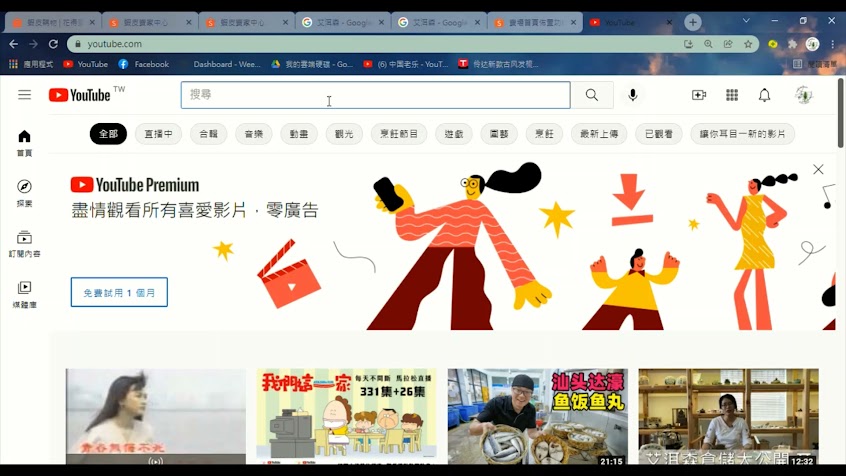Image resolution: width=846 pixels, height=476 pixels.
Task: Switch to the active YouTube browser tab
Action: tap(629, 23)
